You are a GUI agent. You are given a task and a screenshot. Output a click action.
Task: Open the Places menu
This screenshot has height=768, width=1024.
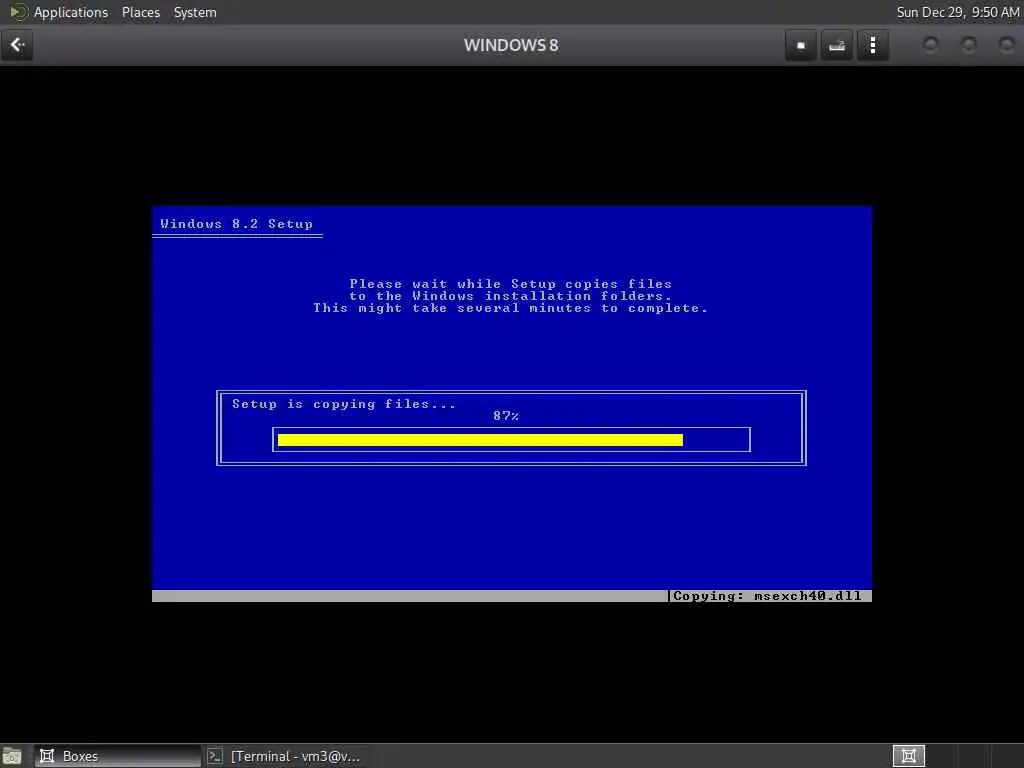click(x=140, y=12)
